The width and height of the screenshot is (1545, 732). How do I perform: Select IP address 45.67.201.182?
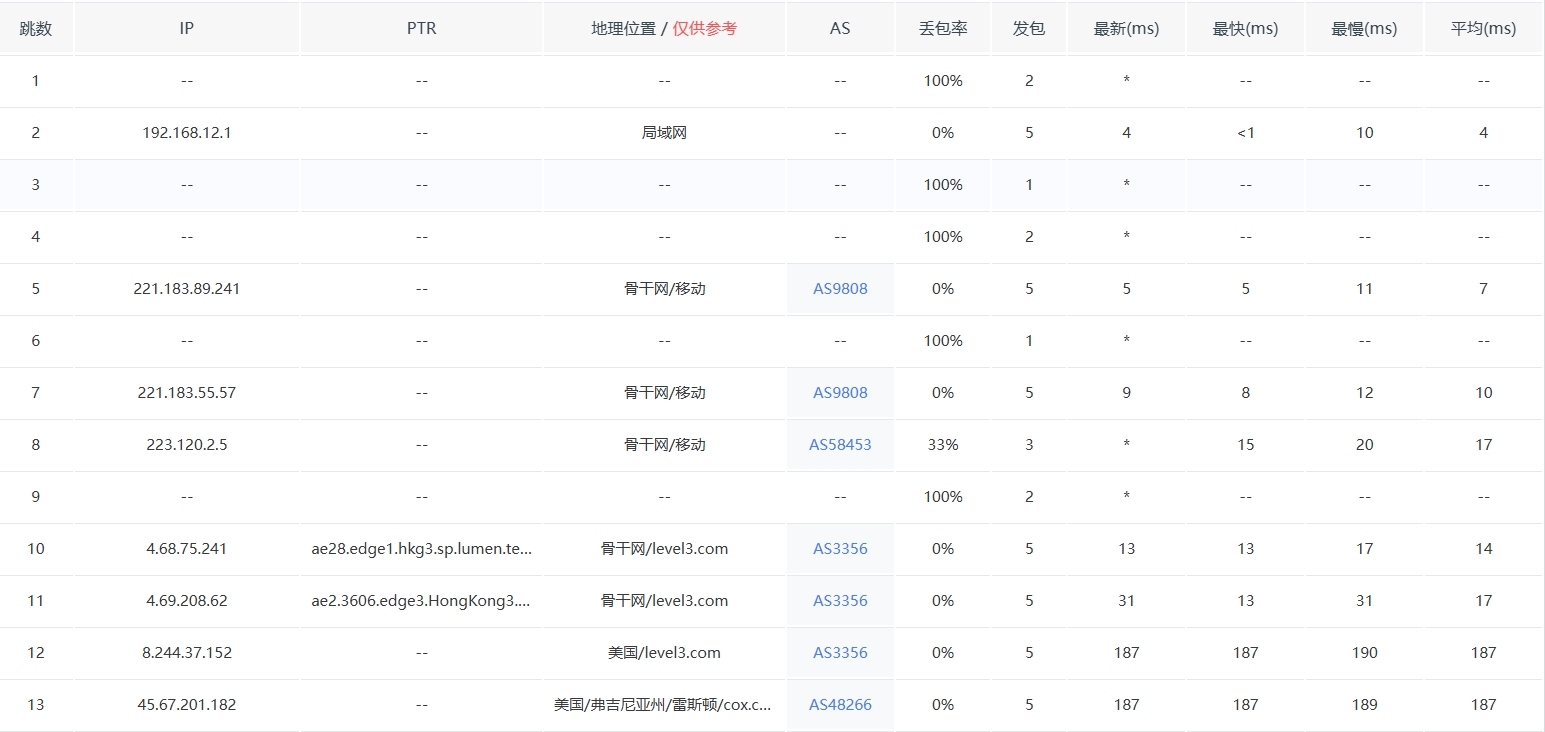click(187, 705)
